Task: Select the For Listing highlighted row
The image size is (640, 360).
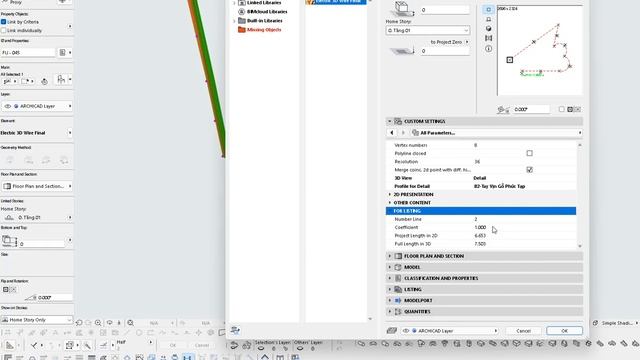Action: click(x=481, y=211)
